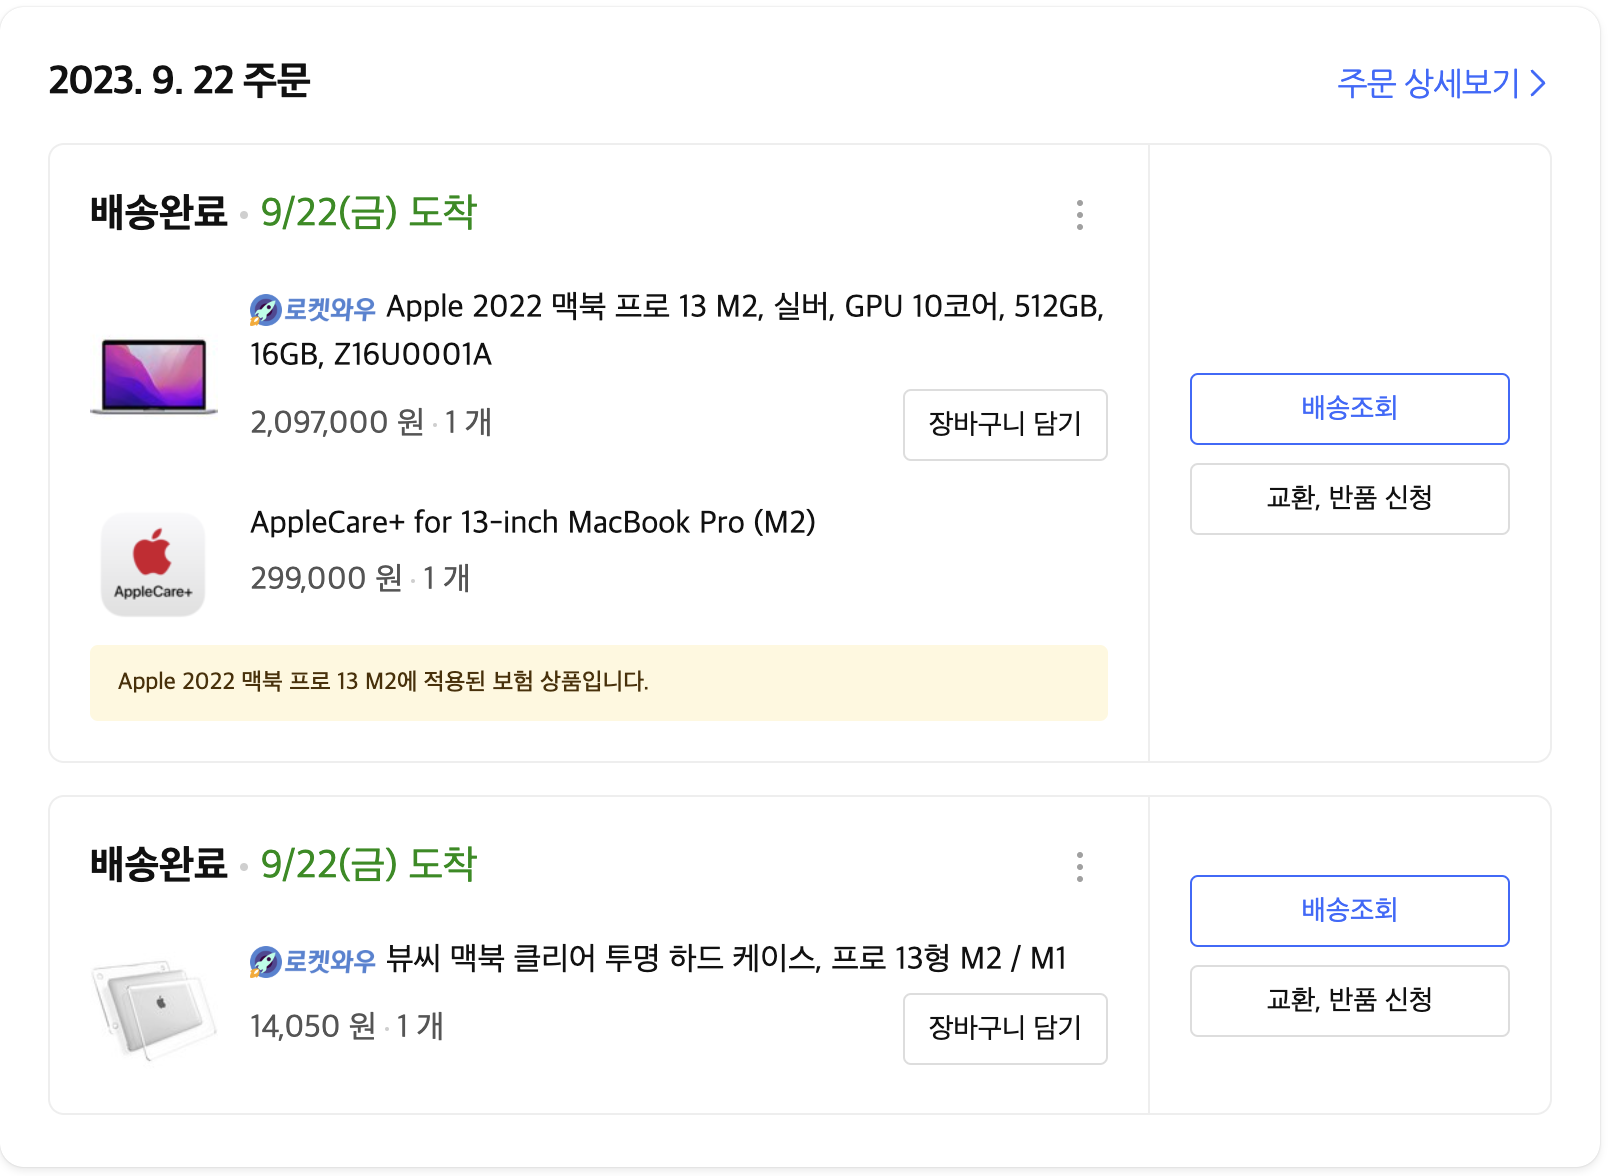Viewport: 1618px width, 1176px height.
Task: Open 주문 상세보기 order details link
Action: tap(1441, 83)
